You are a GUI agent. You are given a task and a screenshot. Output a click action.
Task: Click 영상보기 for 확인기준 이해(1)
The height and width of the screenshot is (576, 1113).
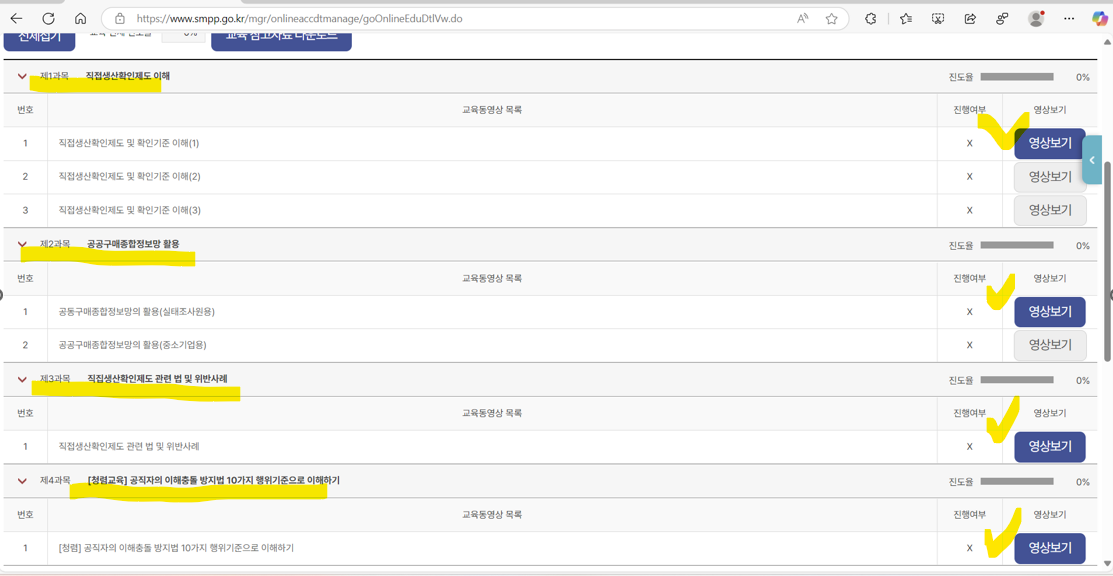pos(1050,143)
